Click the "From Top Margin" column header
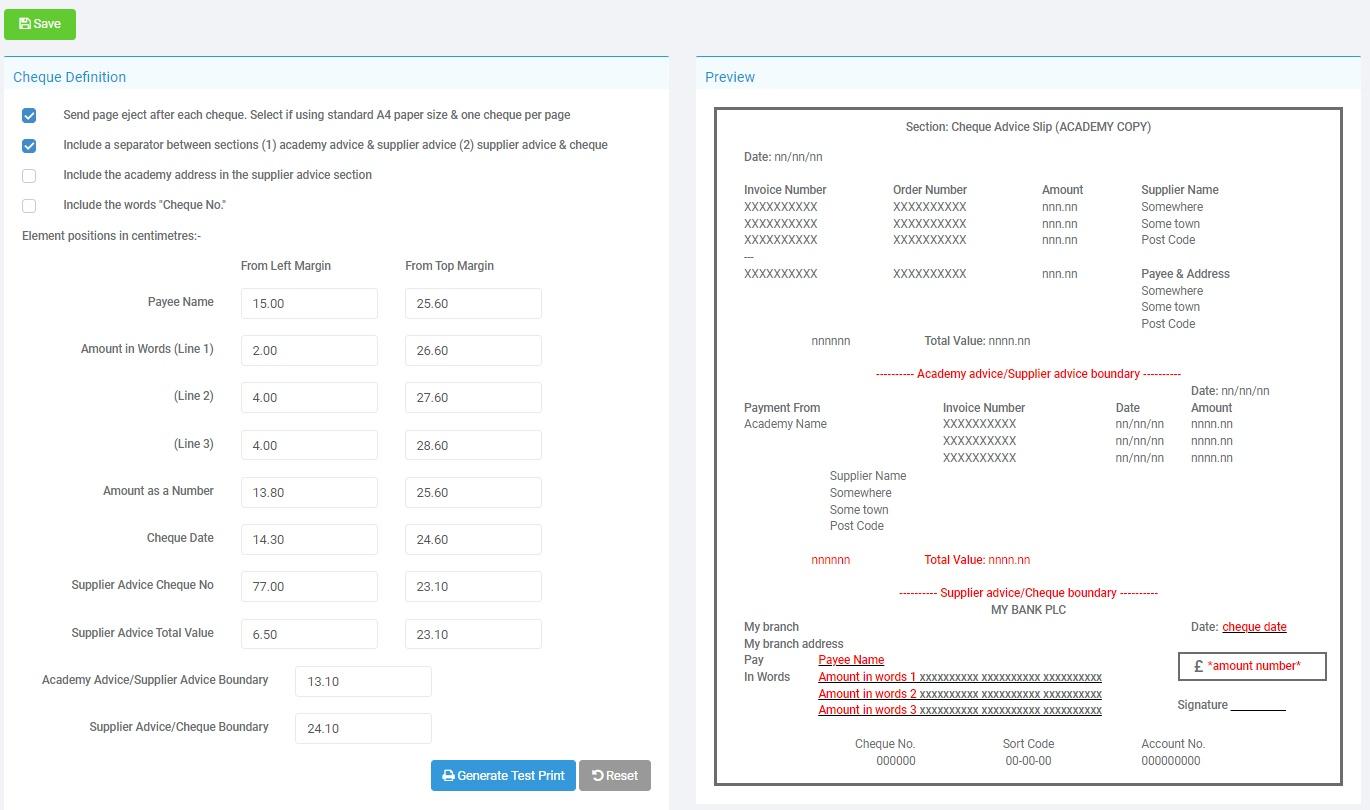Screen dimensions: 1370x810 click(449, 266)
